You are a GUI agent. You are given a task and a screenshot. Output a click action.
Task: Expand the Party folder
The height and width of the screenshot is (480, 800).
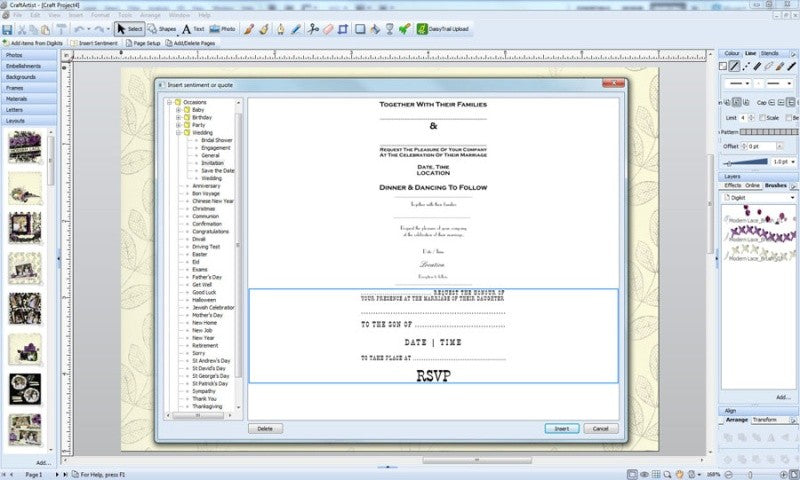[x=179, y=125]
